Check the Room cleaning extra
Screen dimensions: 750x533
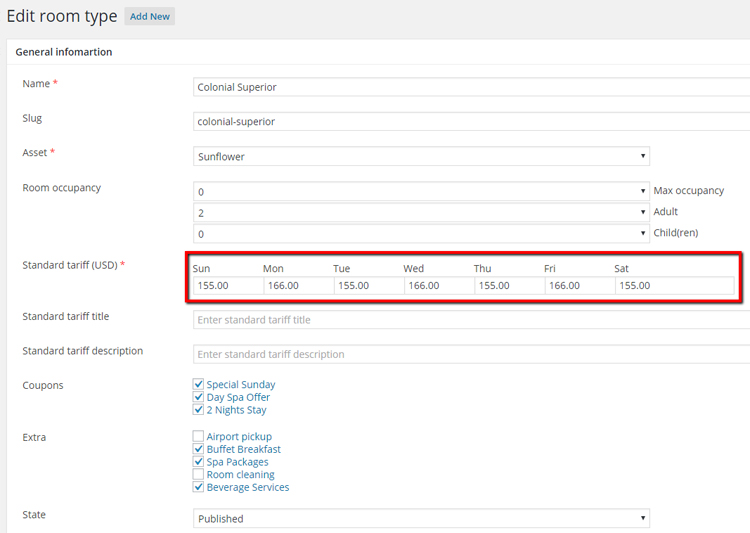click(x=198, y=475)
